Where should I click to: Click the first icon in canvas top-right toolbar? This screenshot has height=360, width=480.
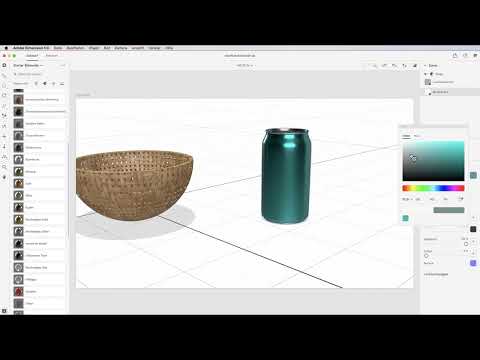tap(375, 66)
